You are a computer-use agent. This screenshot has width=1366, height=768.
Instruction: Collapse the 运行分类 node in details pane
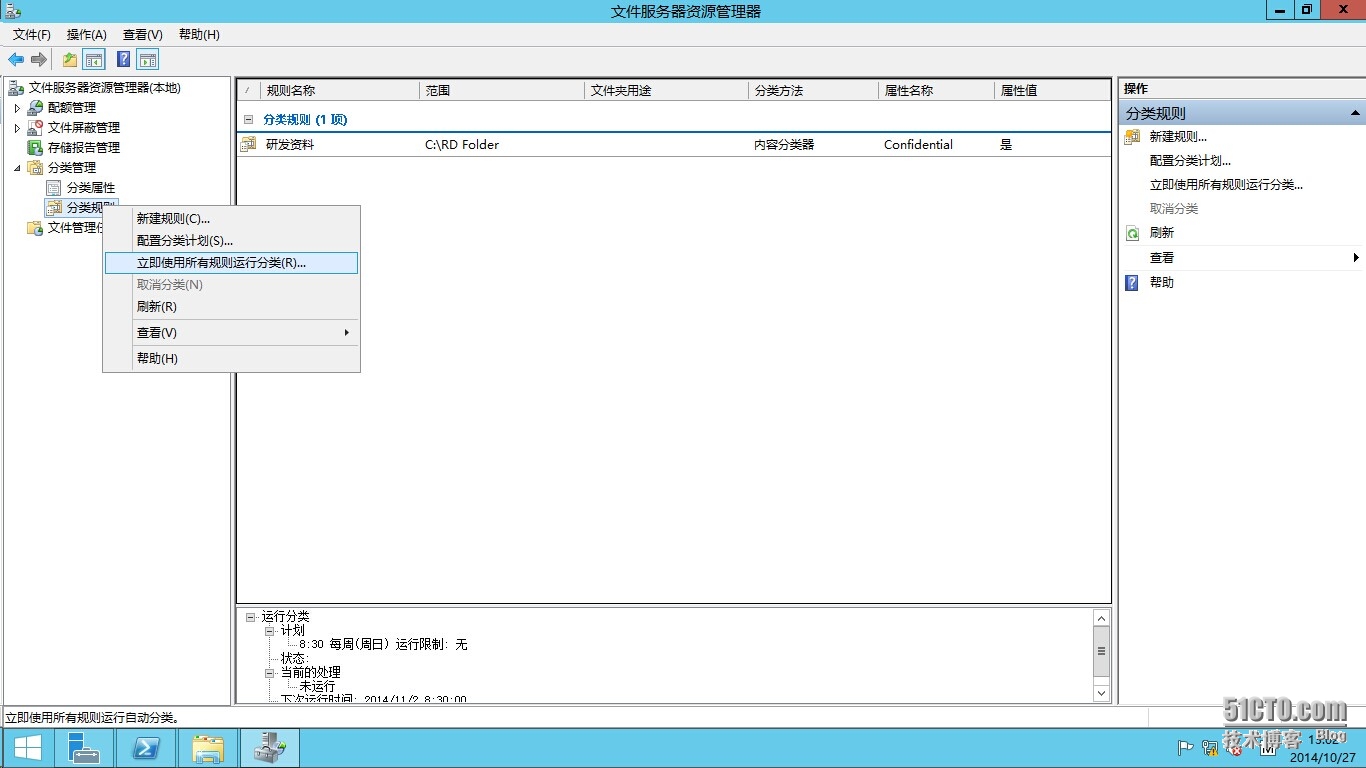pos(251,617)
